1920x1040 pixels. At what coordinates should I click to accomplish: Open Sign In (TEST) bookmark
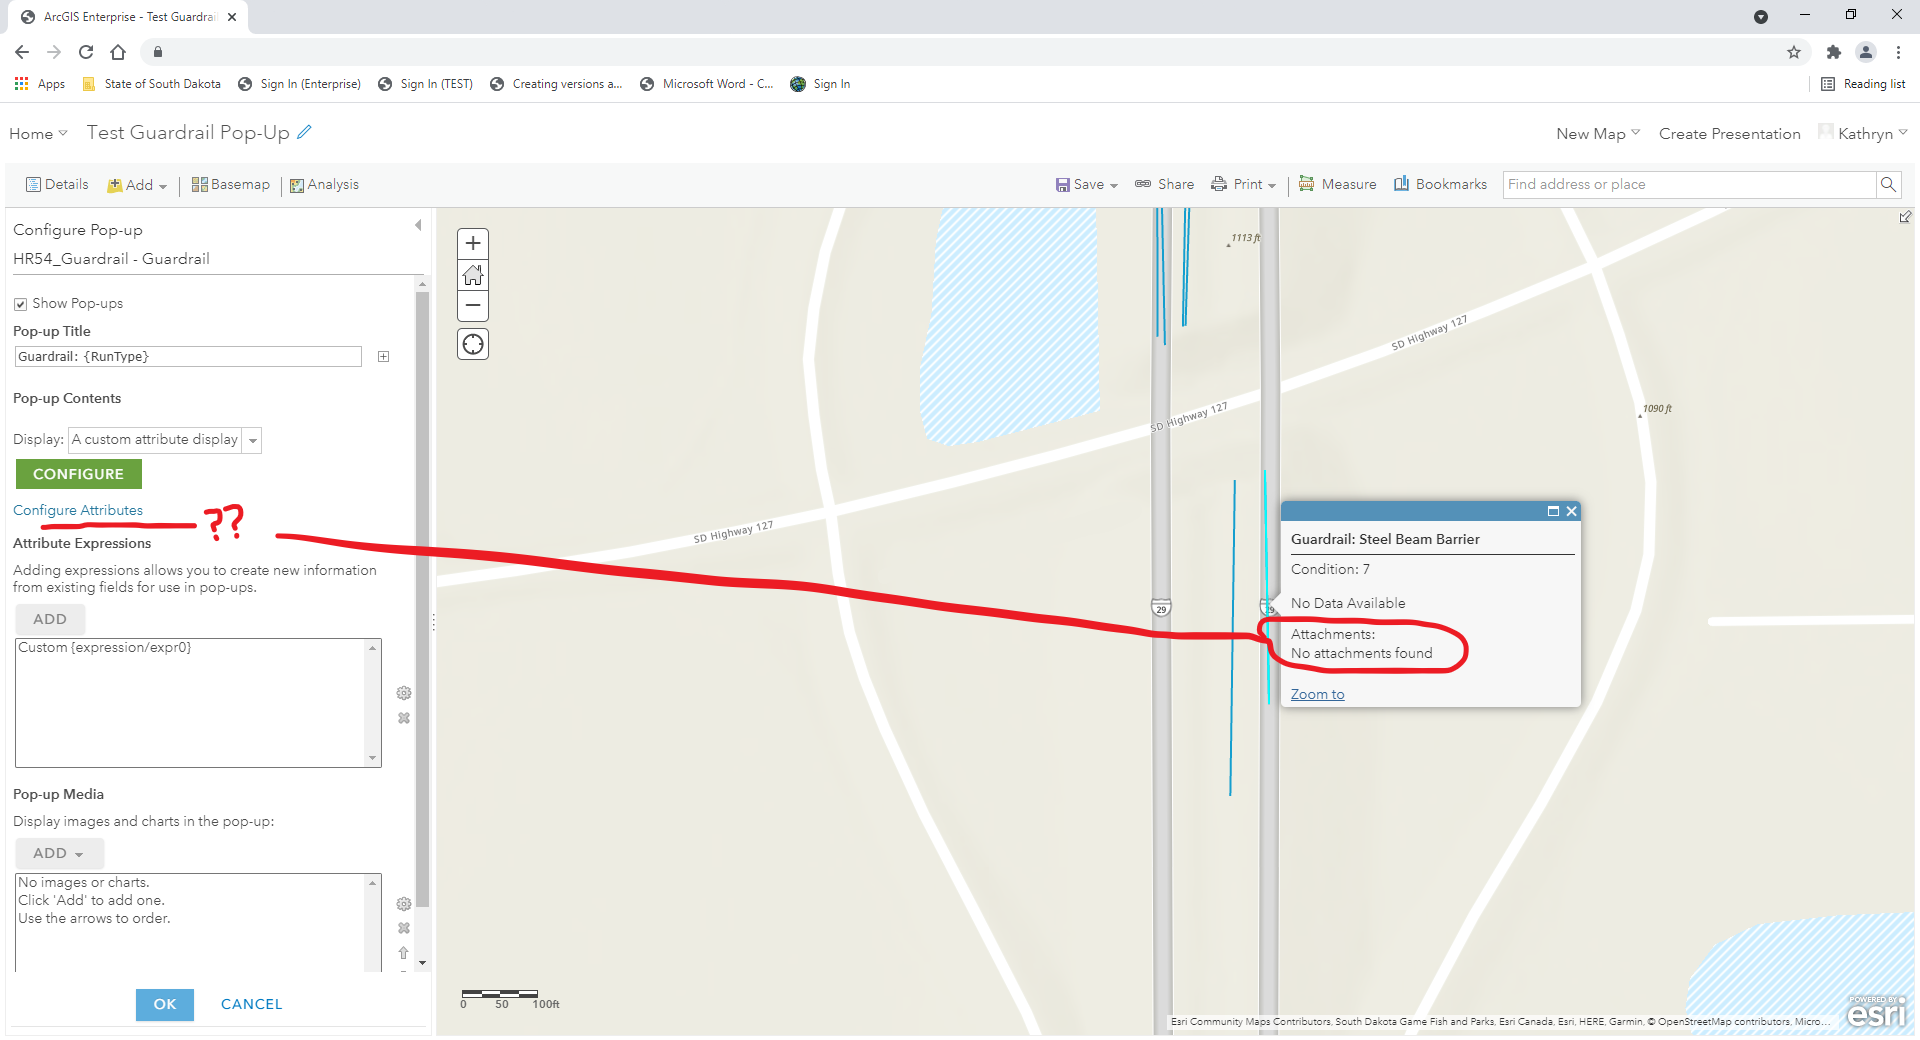(x=426, y=84)
